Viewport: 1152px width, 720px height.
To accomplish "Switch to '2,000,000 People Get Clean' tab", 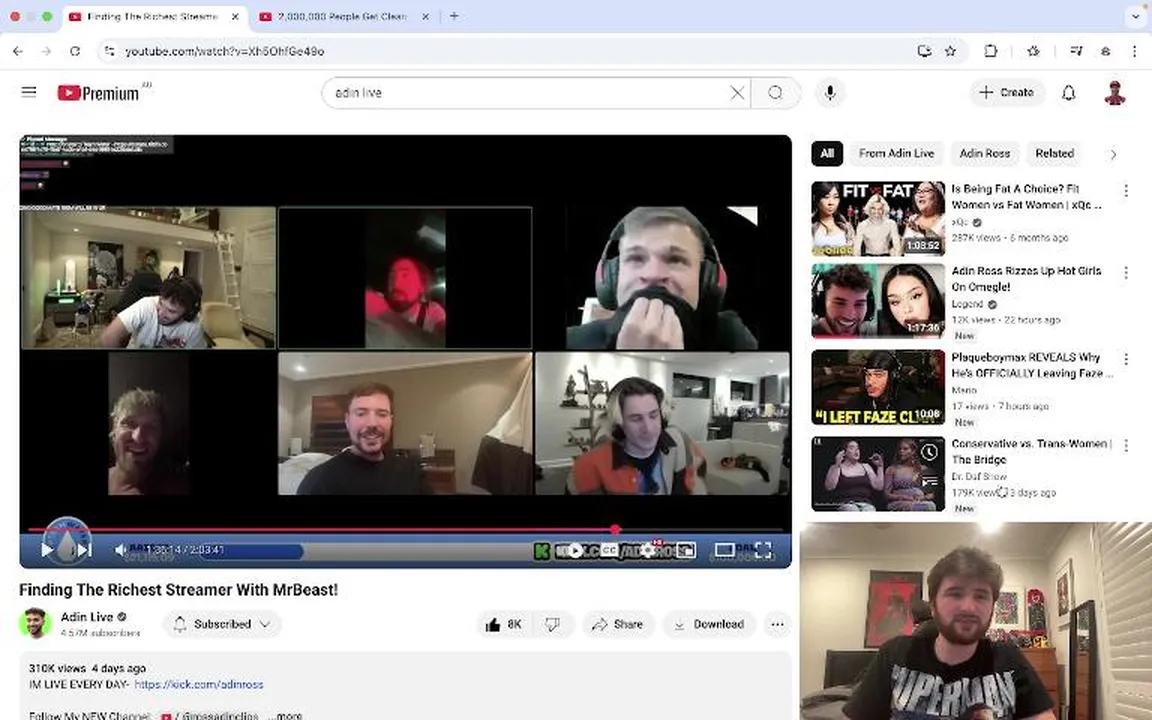I will [x=342, y=16].
